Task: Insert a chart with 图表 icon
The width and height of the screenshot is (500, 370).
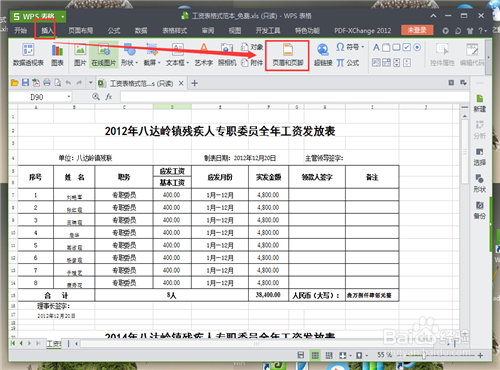Action: (57, 55)
